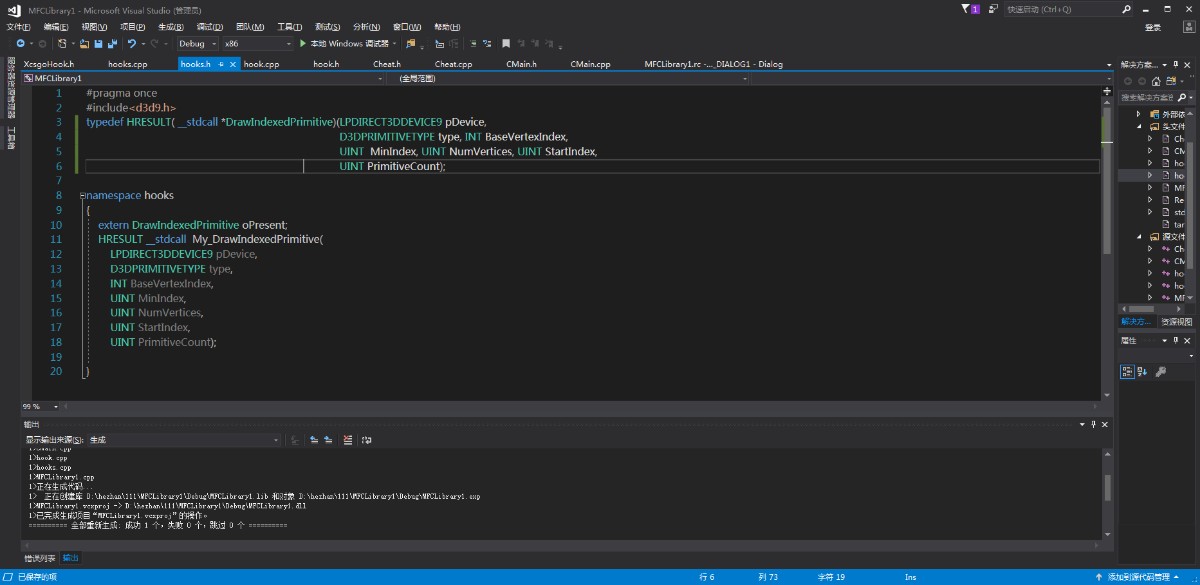Click the Home icon in Solution Explorer
Image resolution: width=1200 pixels, height=585 pixels.
pyautogui.click(x=1155, y=80)
